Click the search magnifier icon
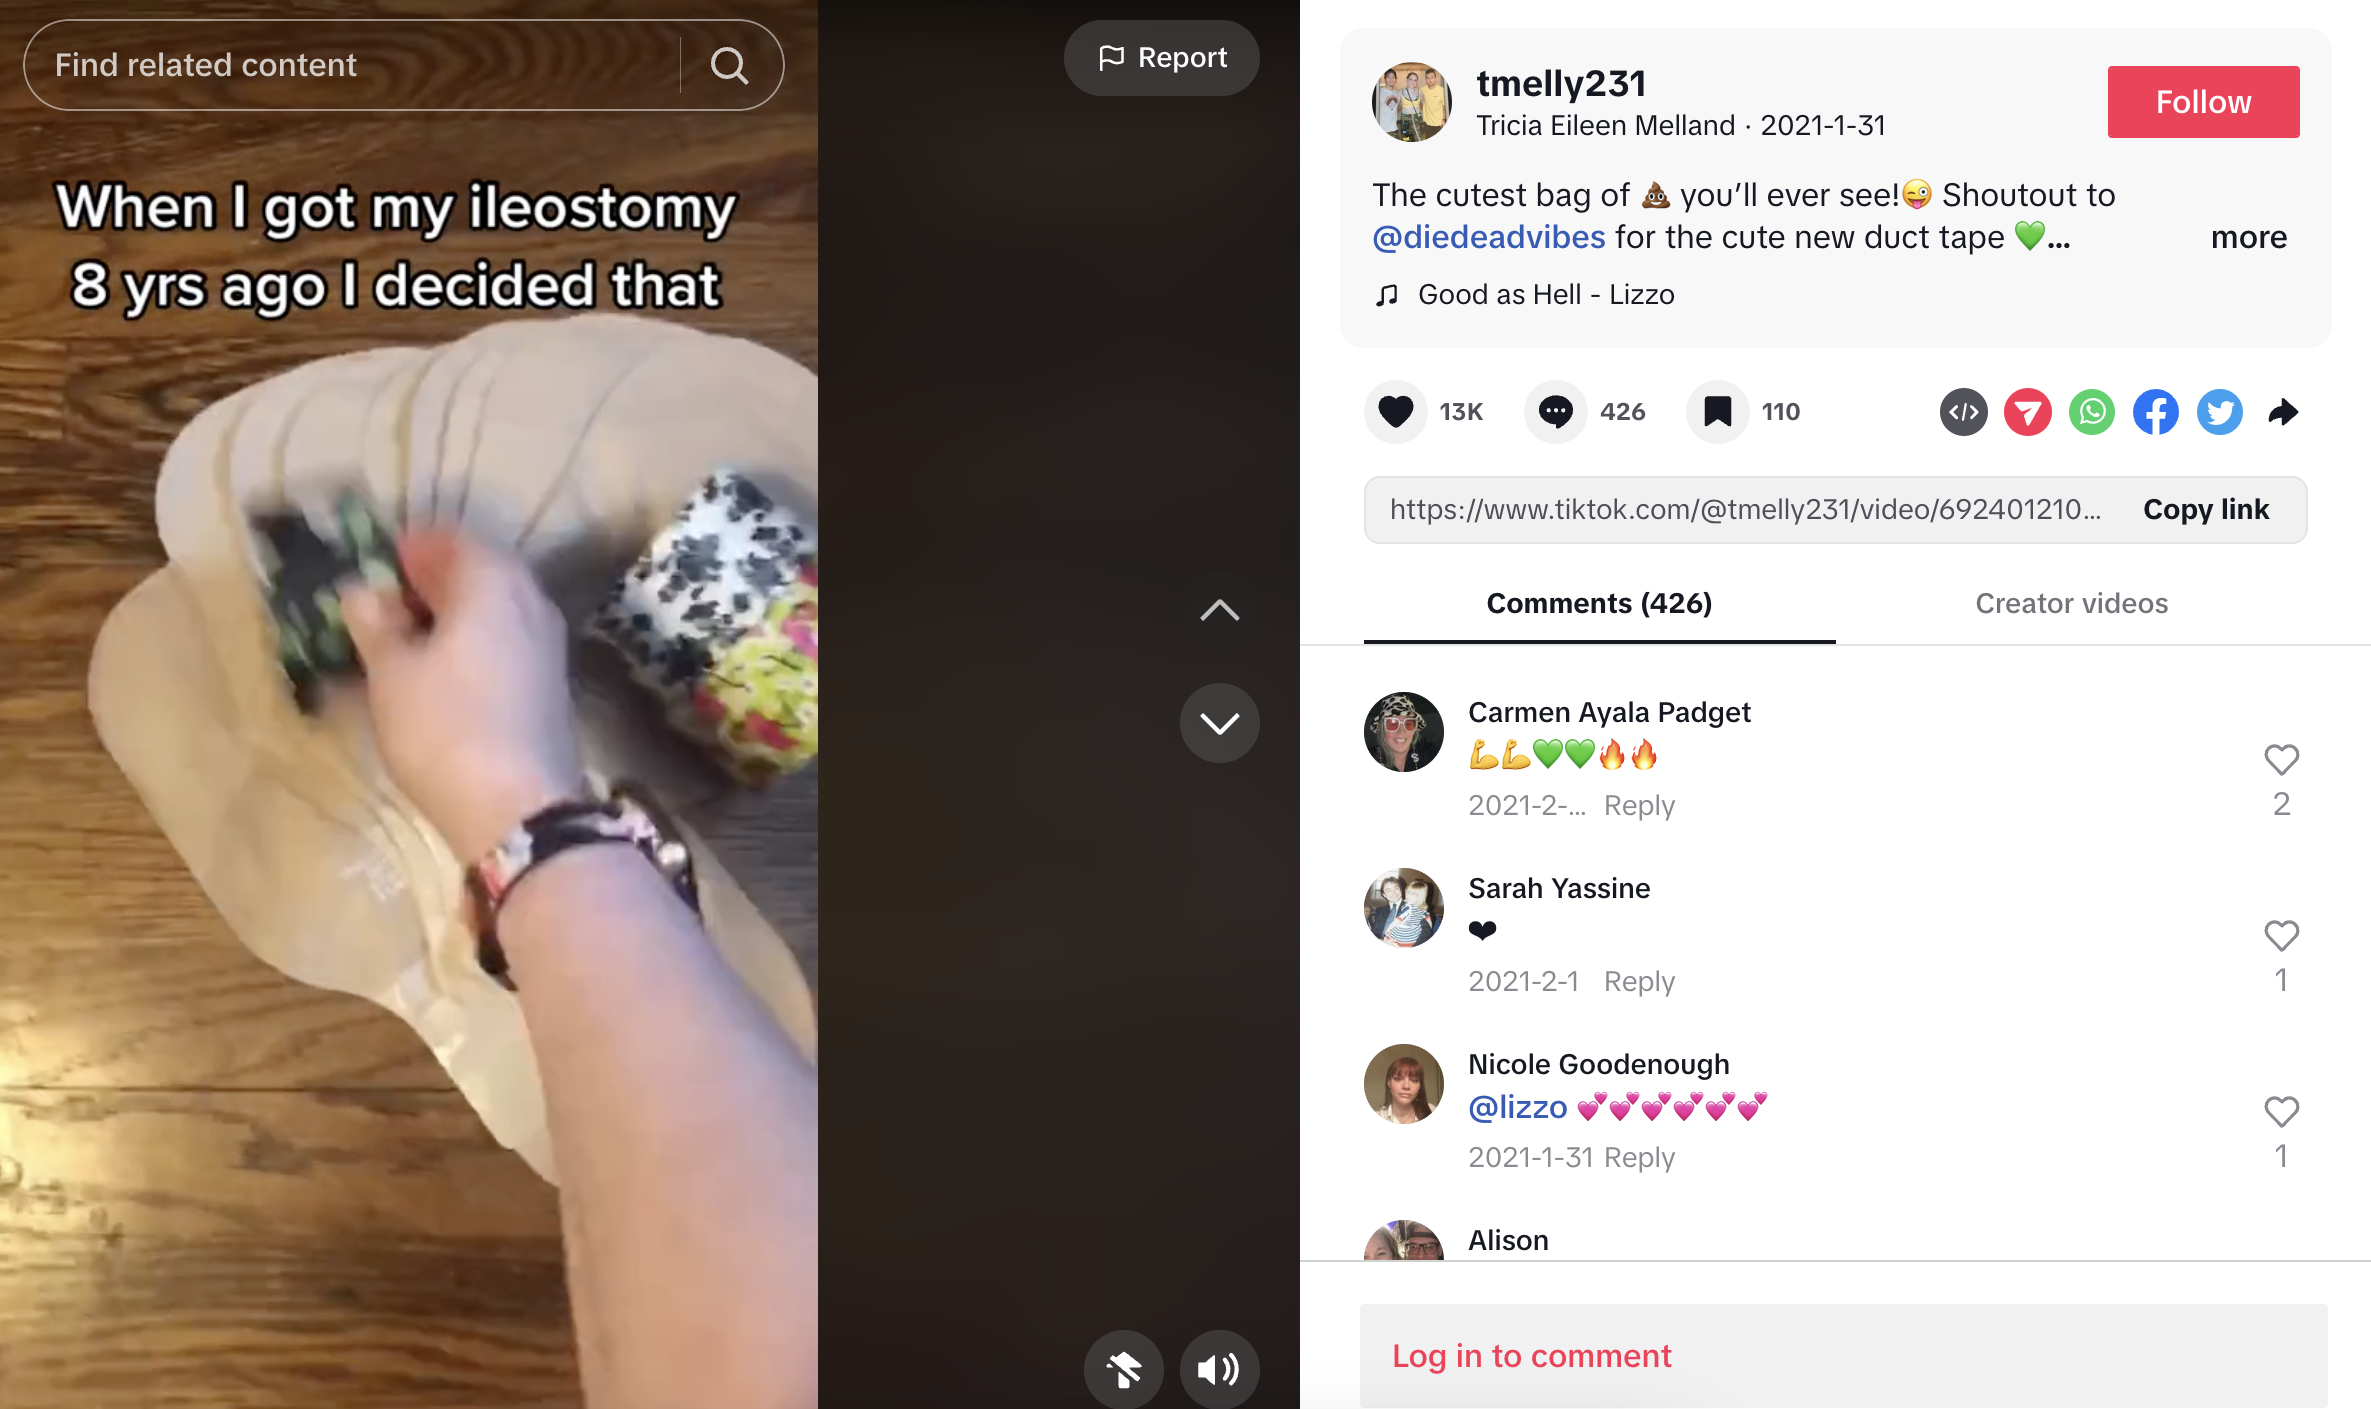 [729, 66]
